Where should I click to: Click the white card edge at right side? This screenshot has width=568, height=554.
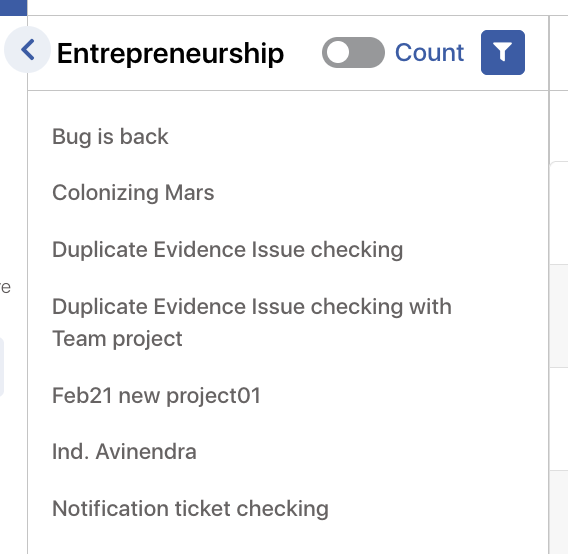[x=559, y=213]
